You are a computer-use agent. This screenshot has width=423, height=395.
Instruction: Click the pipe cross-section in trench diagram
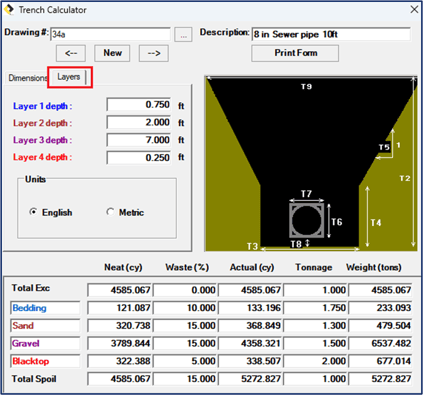tap(307, 220)
